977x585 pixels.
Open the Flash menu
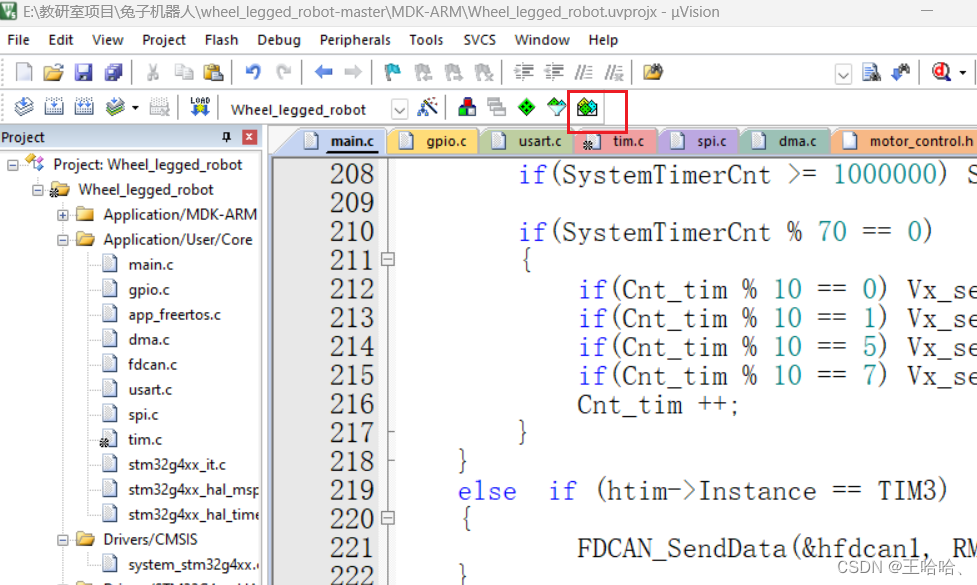click(x=222, y=40)
